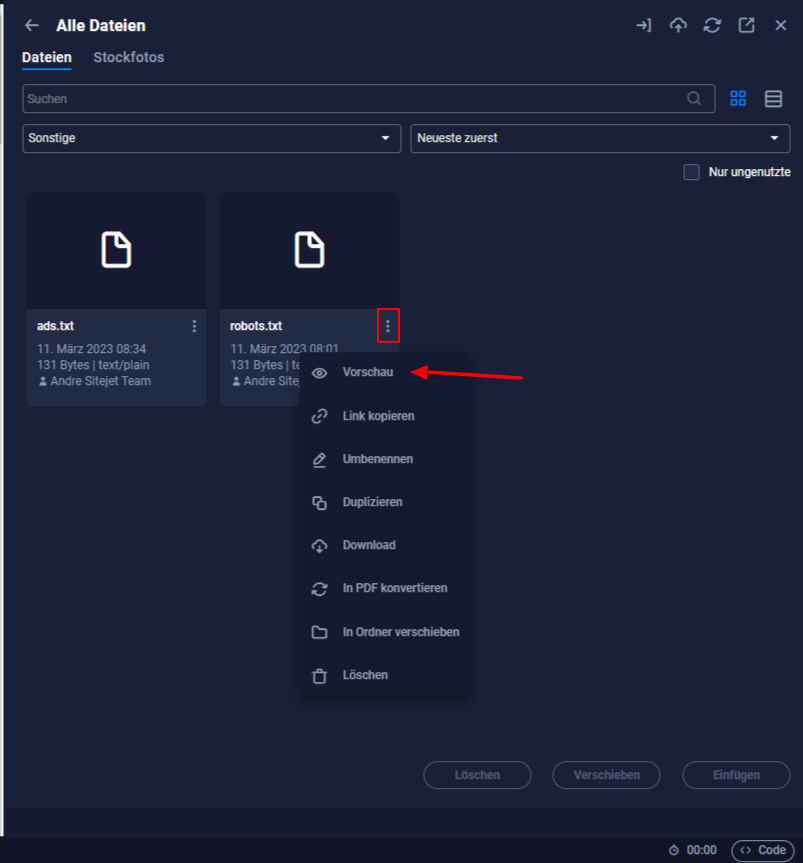The height and width of the screenshot is (863, 803).
Task: Open the ads.txt three-dot menu
Action: [194, 326]
